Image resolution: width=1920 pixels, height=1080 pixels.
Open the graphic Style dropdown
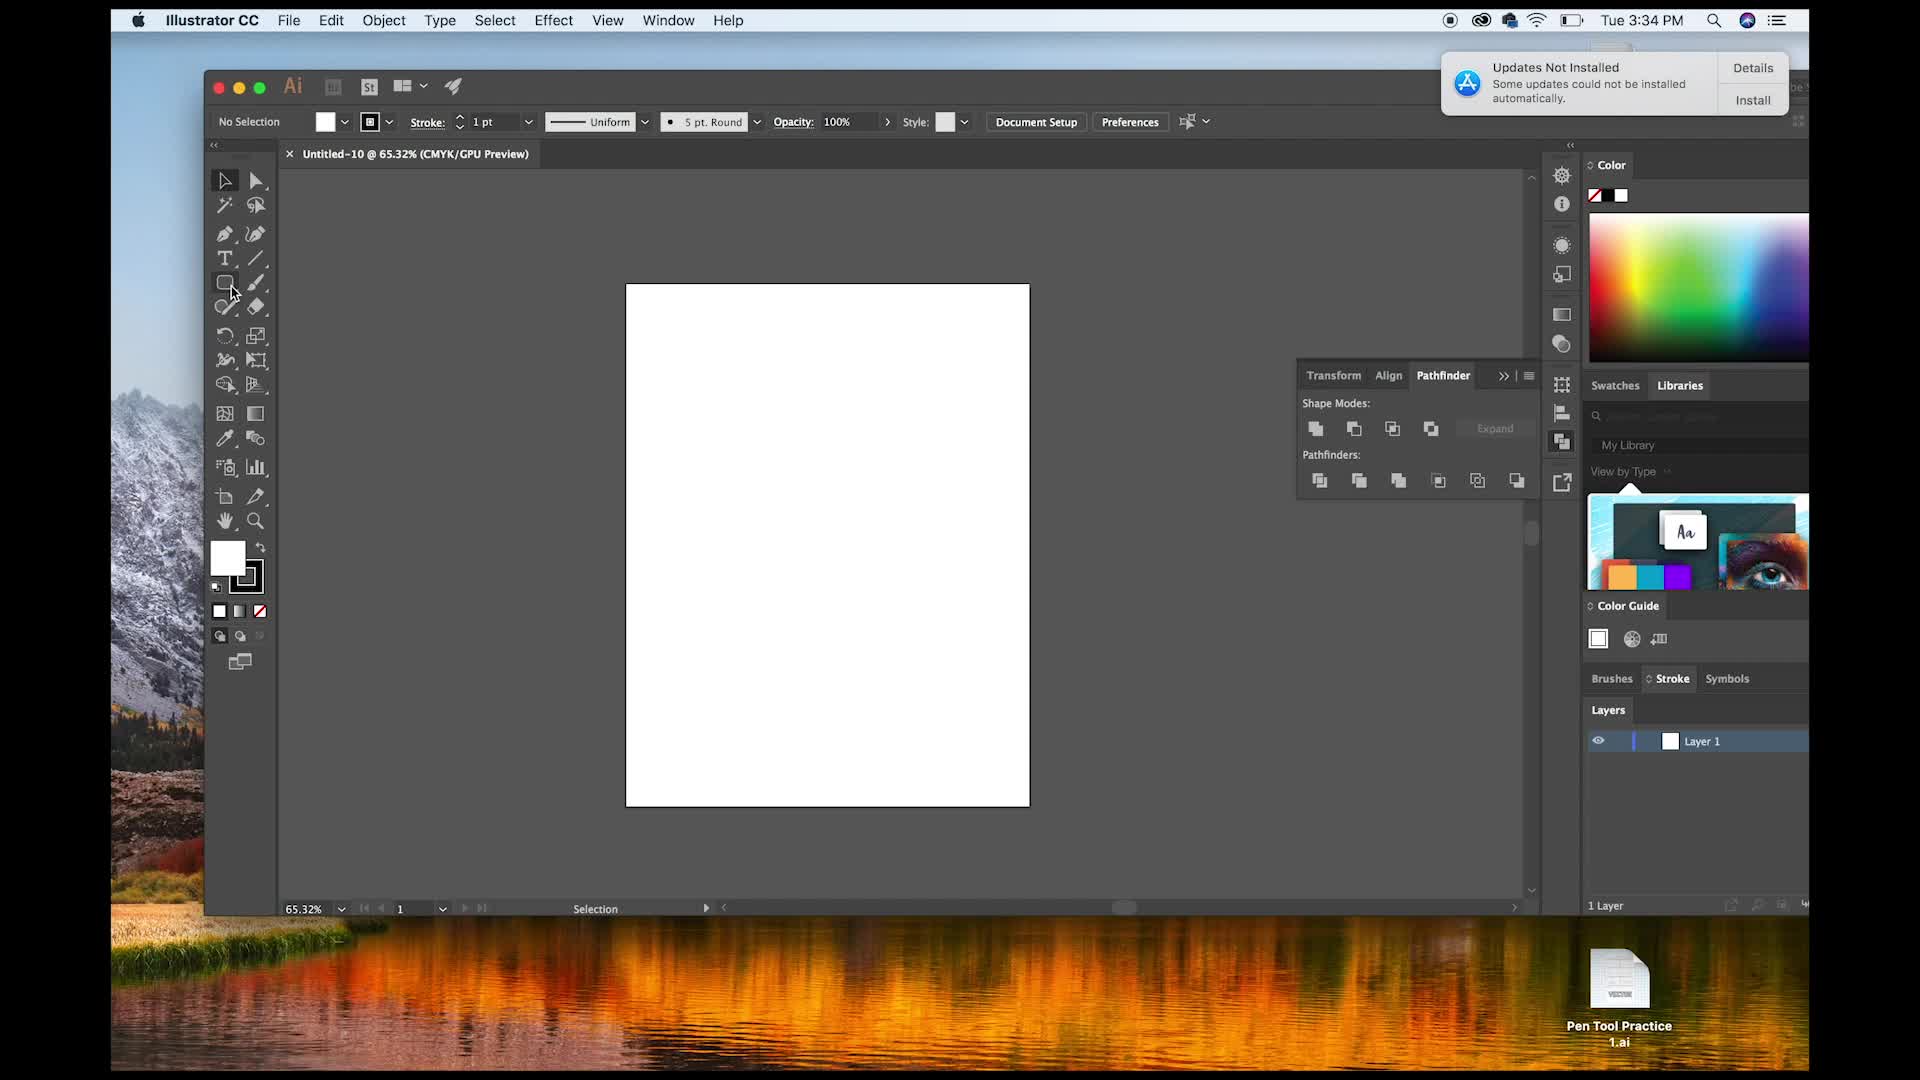pyautogui.click(x=964, y=122)
